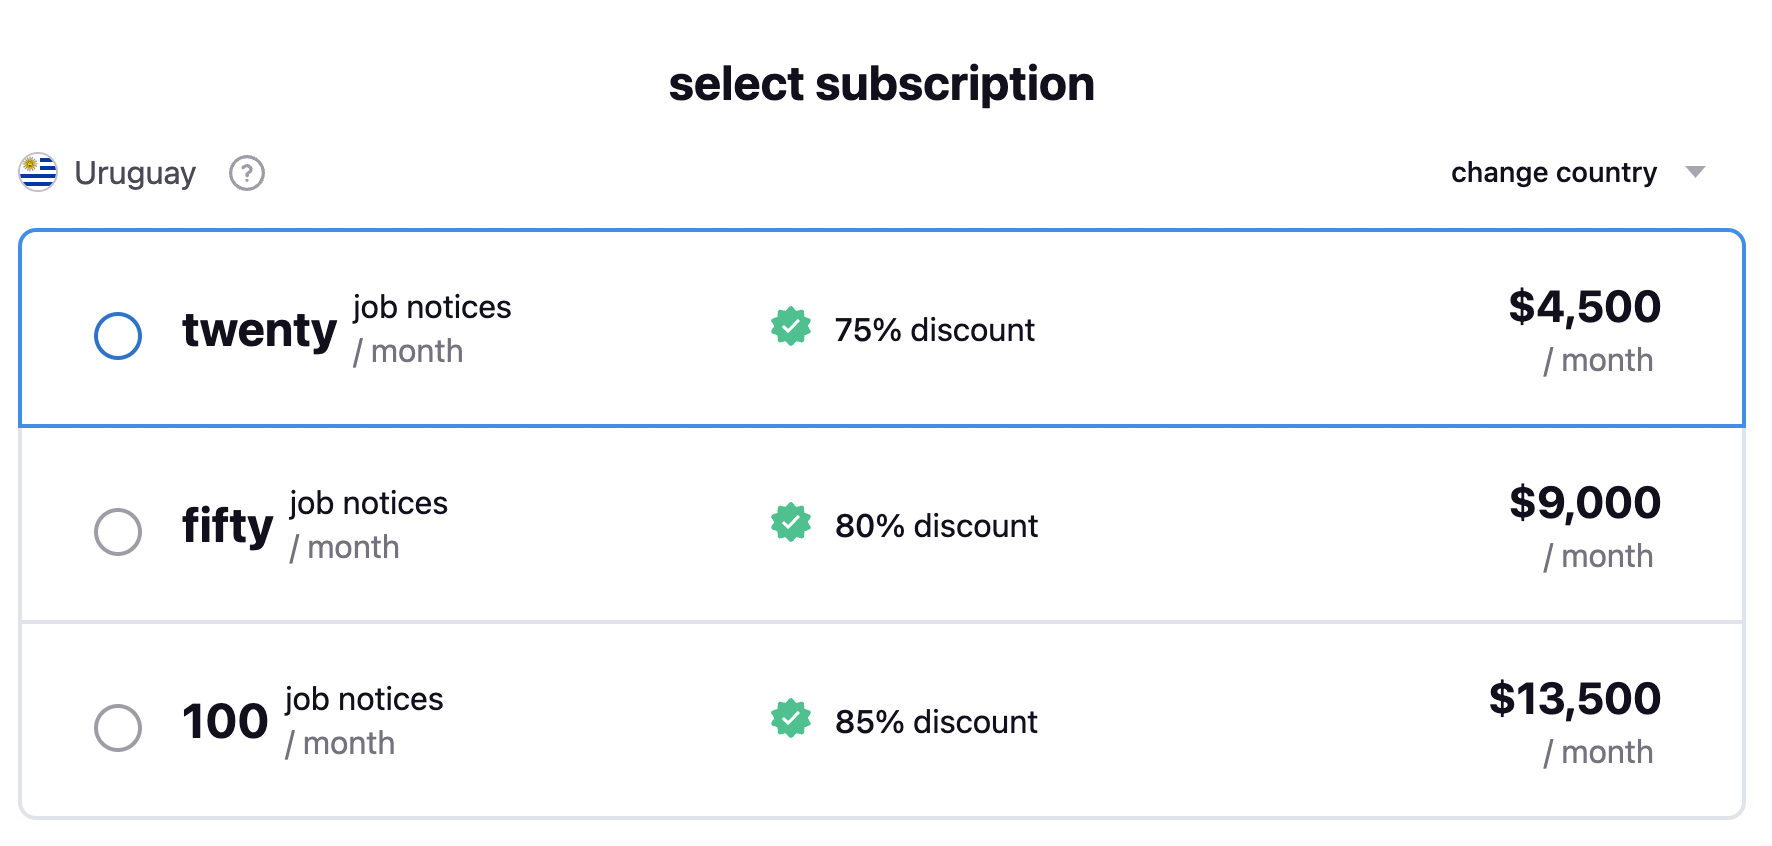Choose the 100 job notices radio button
This screenshot has width=1772, height=846.
click(118, 728)
